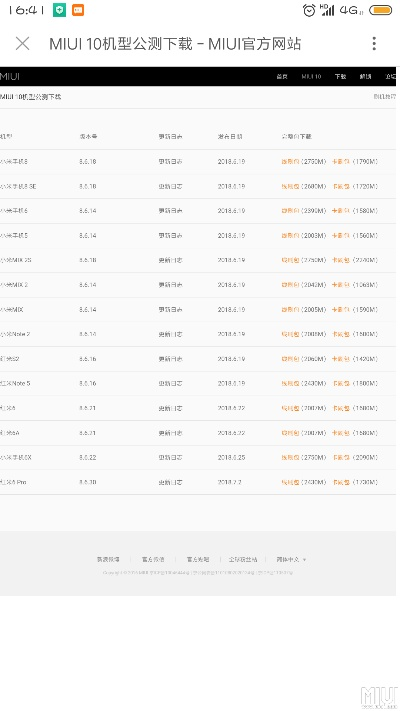The image size is (400, 711).
Task: Tap the green shield notification icon
Action: tap(59, 10)
